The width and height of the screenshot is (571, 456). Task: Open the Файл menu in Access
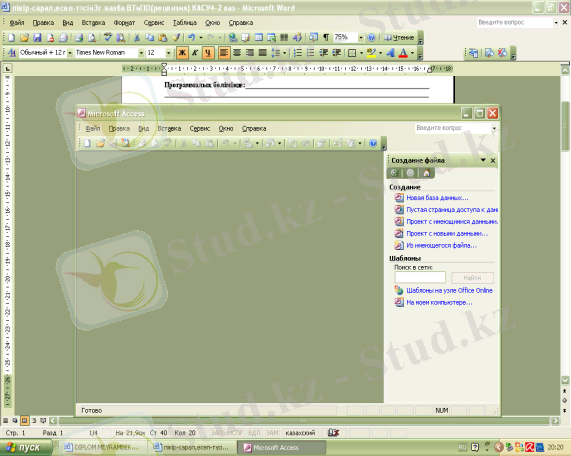(92, 129)
